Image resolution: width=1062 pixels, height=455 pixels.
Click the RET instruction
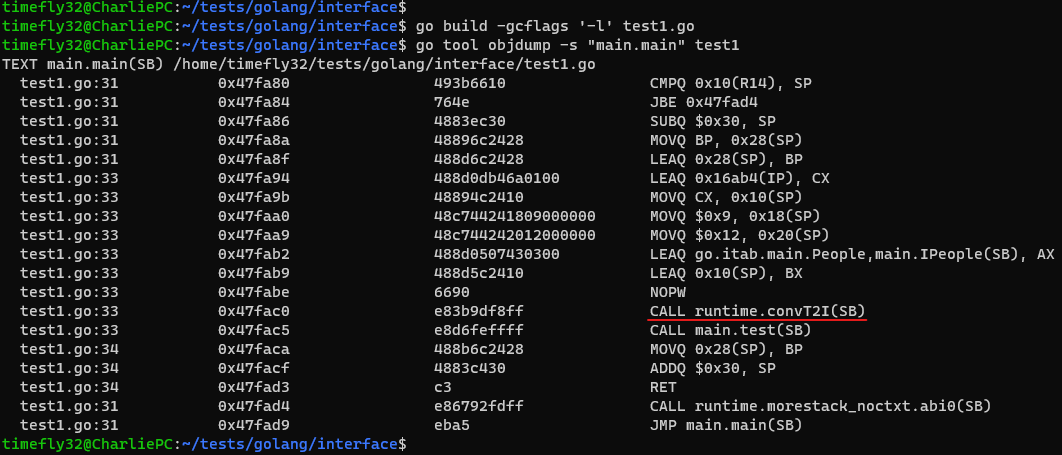[x=662, y=386]
